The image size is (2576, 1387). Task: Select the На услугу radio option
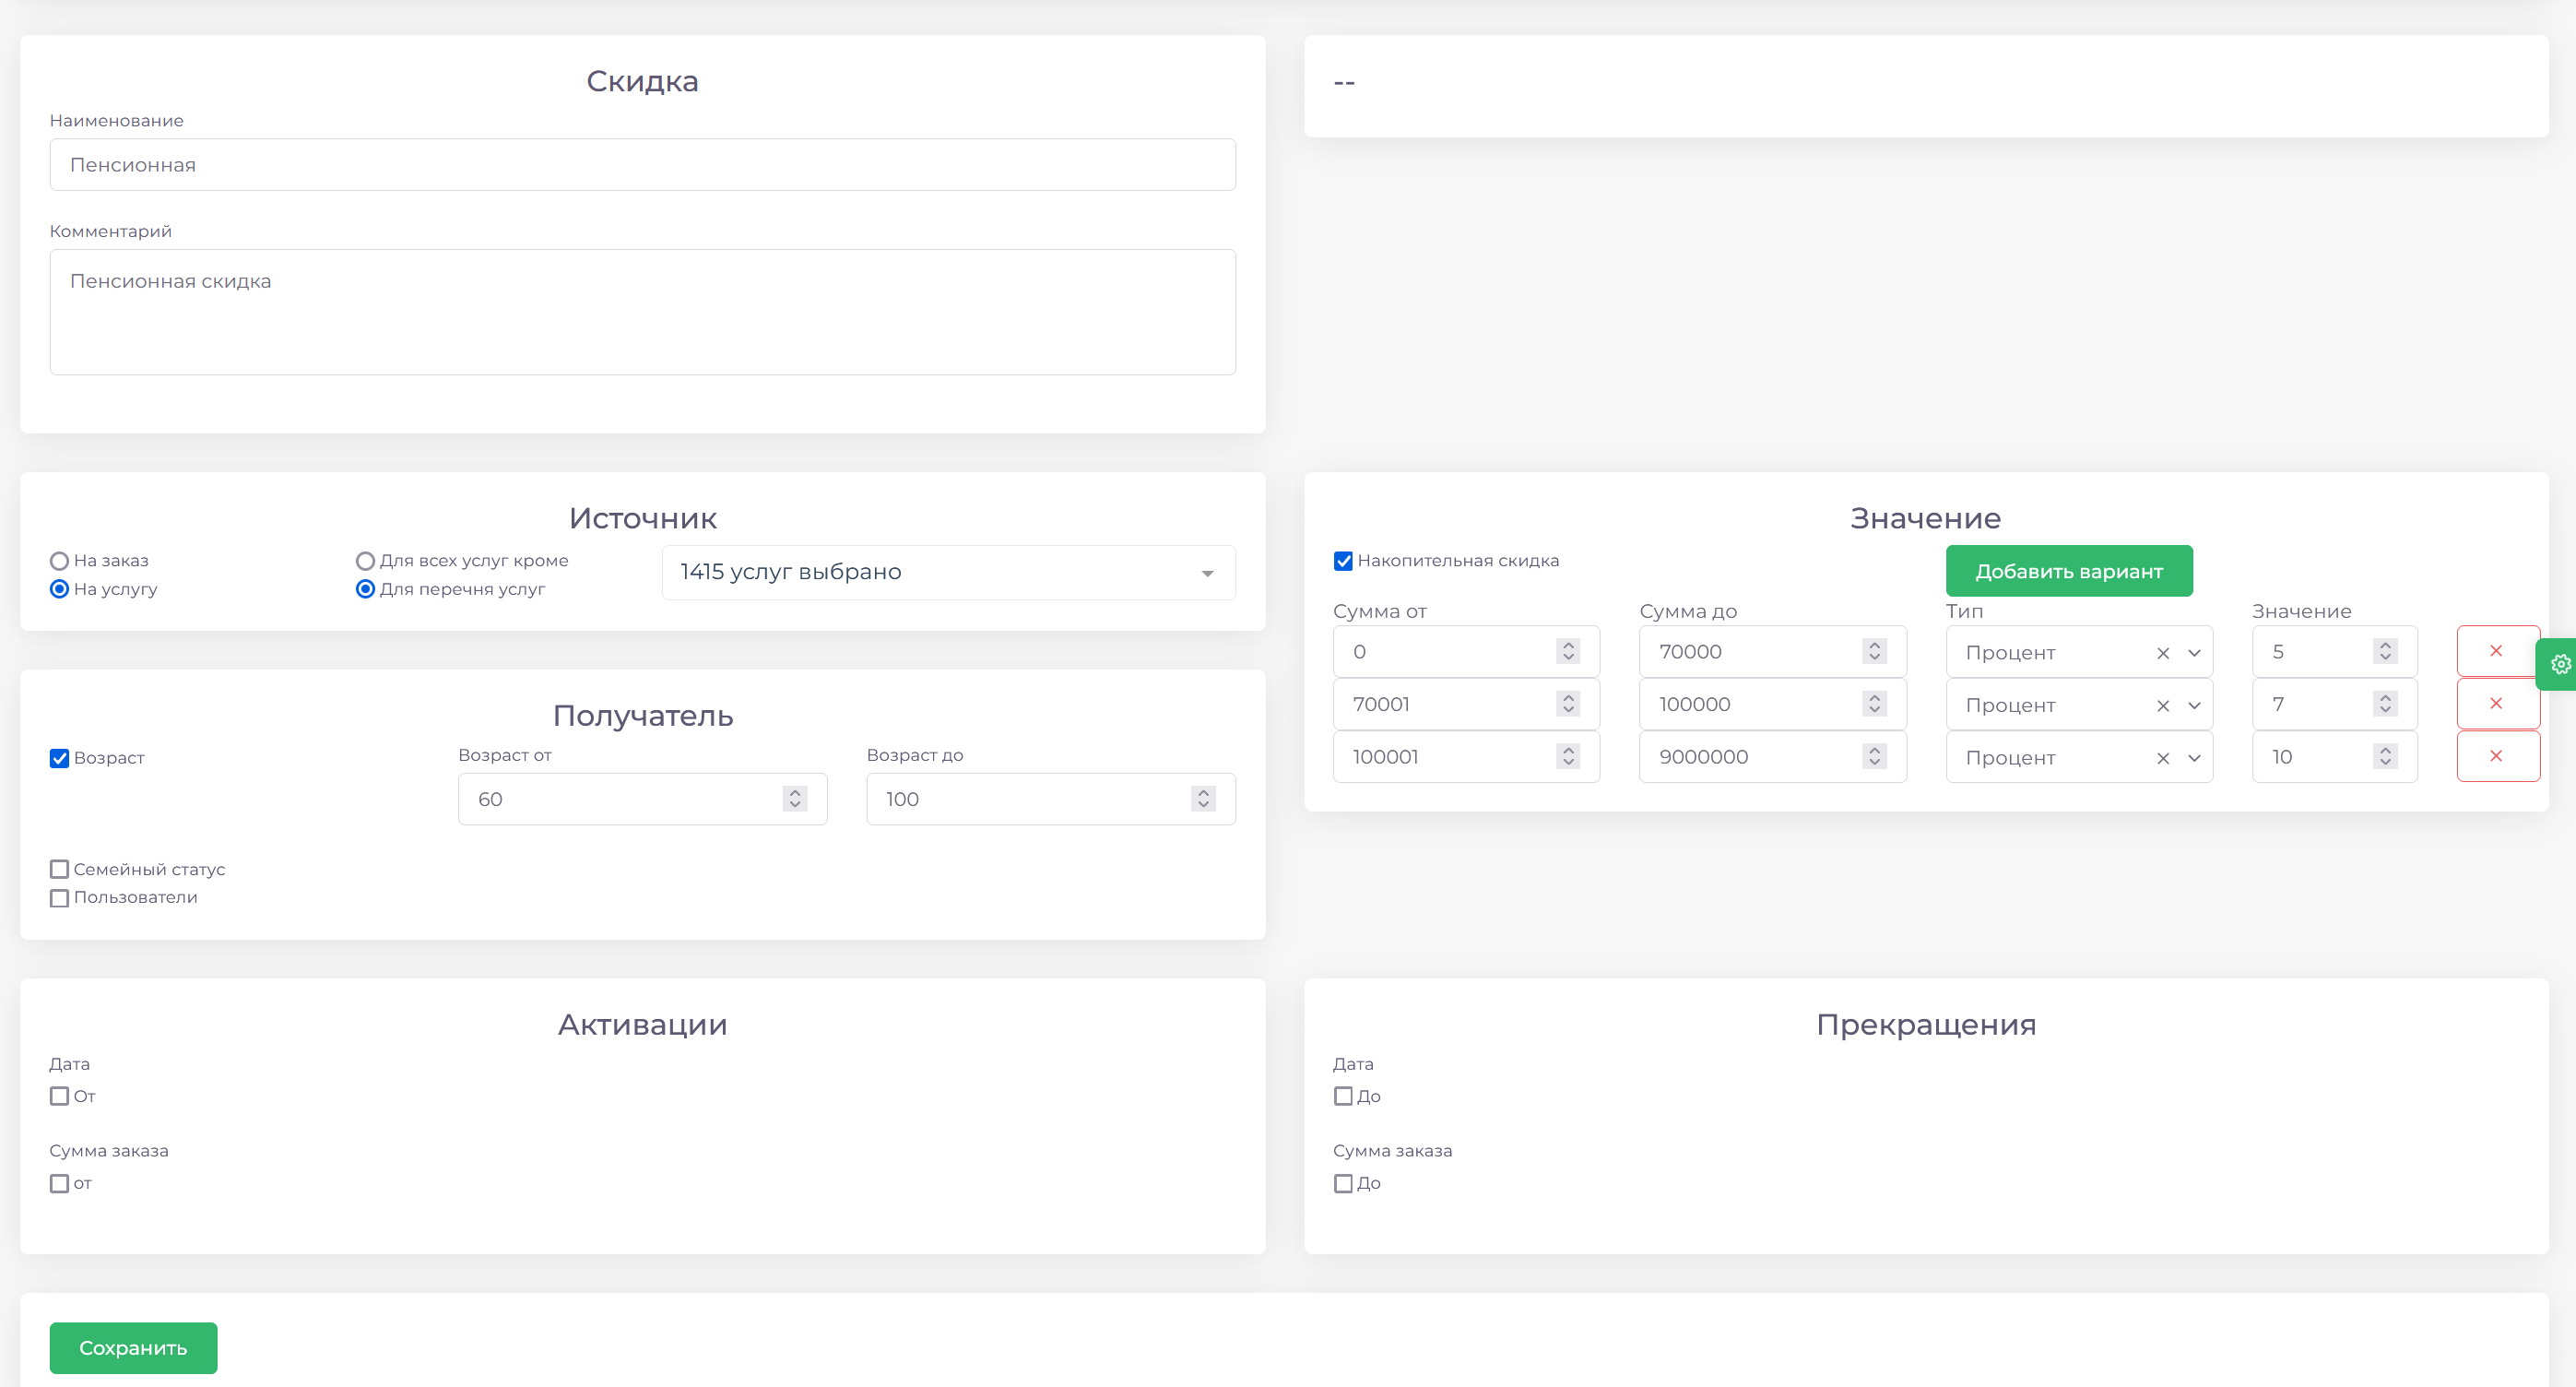(59, 589)
